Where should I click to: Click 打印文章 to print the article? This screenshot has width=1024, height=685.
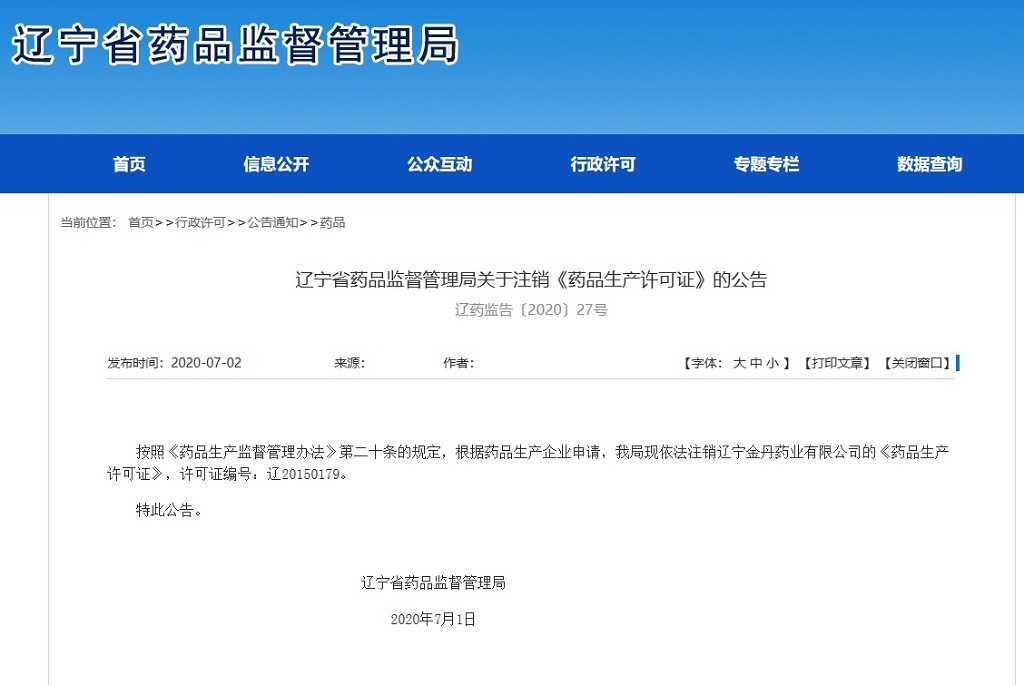(836, 363)
